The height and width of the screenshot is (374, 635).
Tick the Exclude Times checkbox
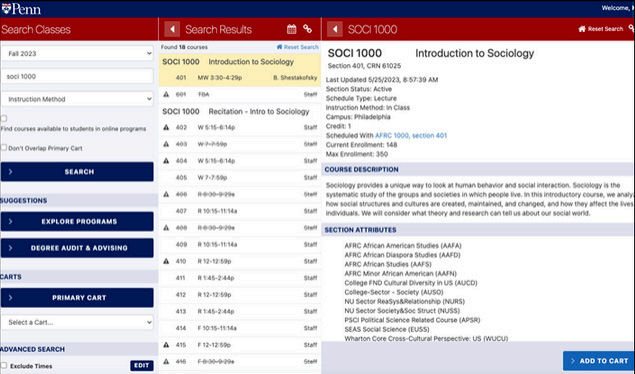coord(4,366)
